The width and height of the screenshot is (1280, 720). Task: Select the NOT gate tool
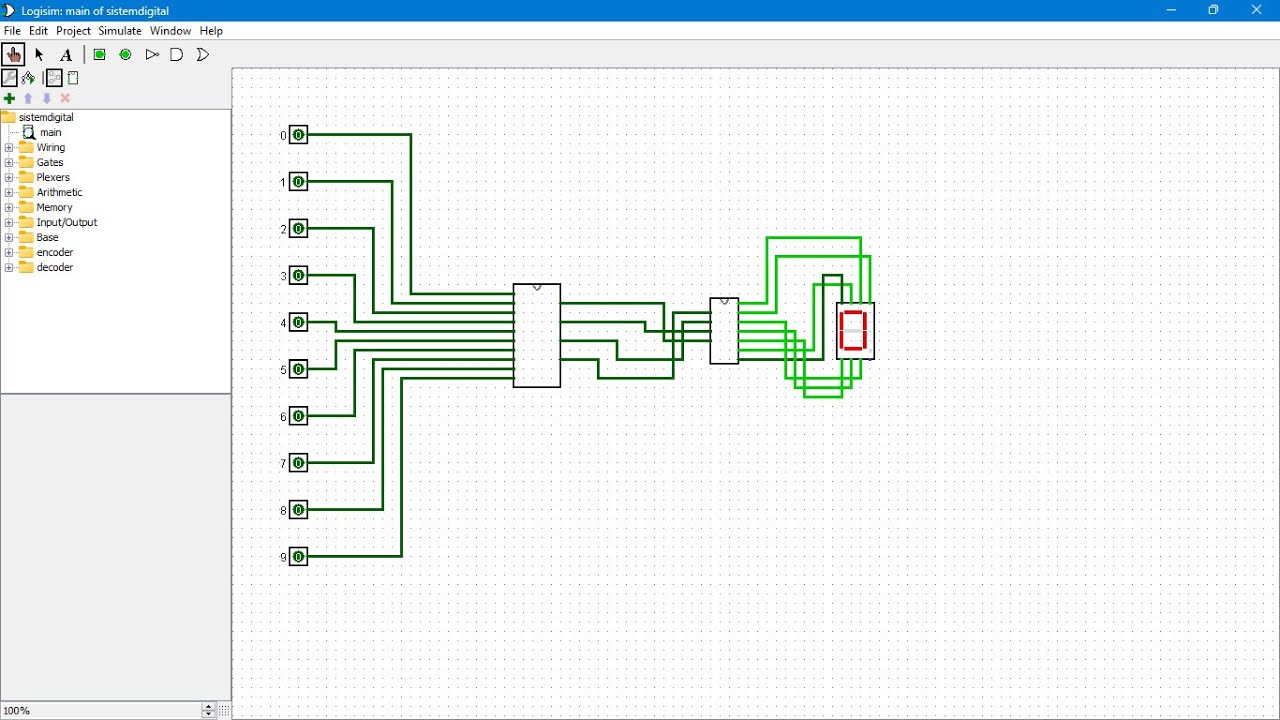tap(152, 55)
